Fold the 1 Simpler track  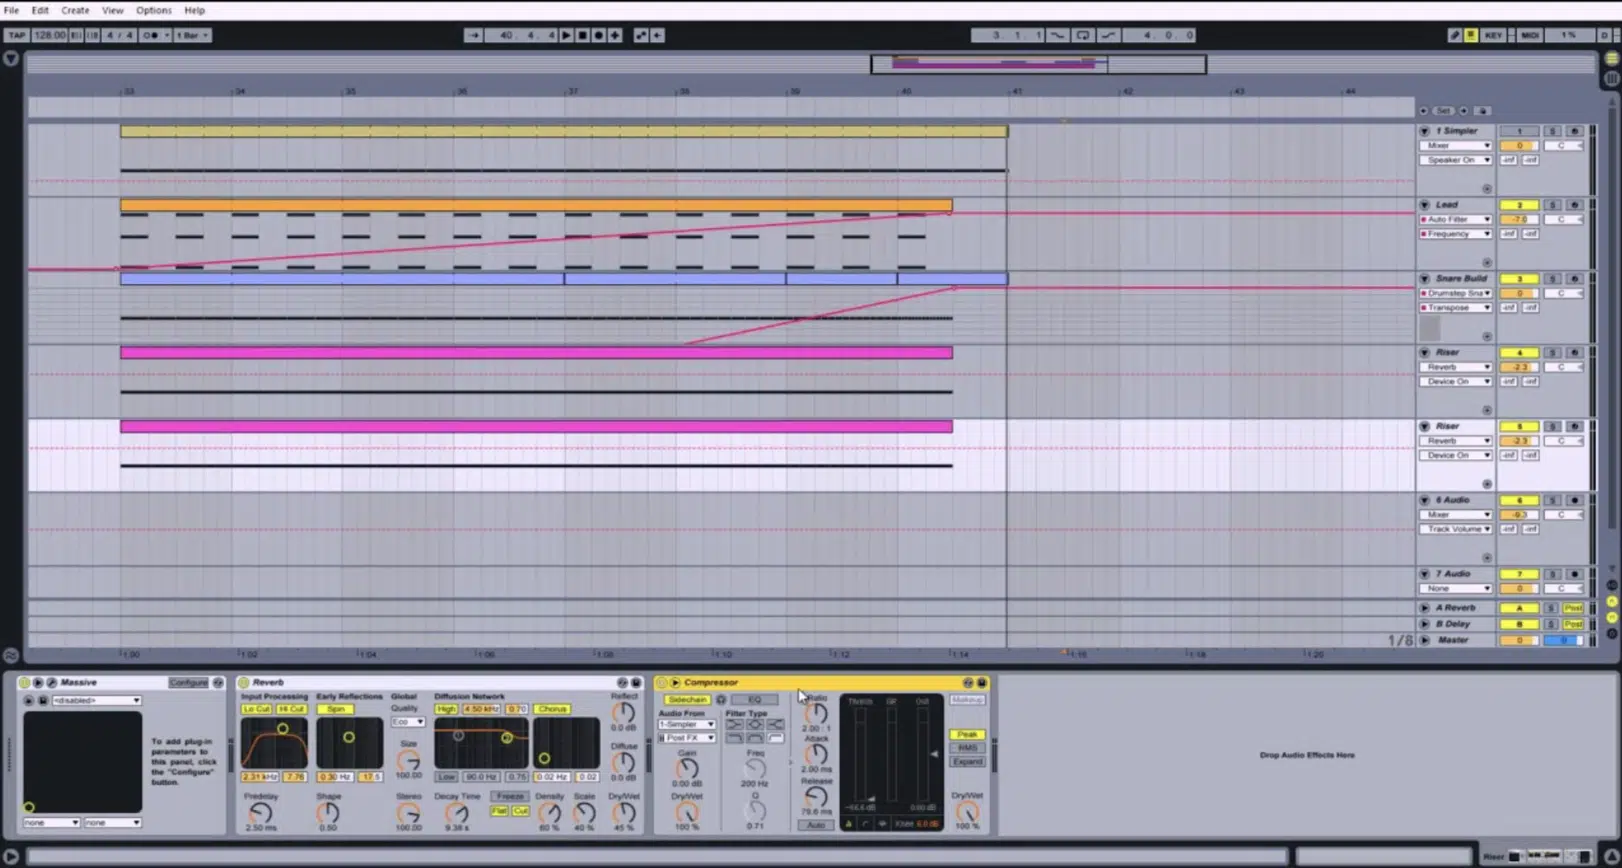1424,131
